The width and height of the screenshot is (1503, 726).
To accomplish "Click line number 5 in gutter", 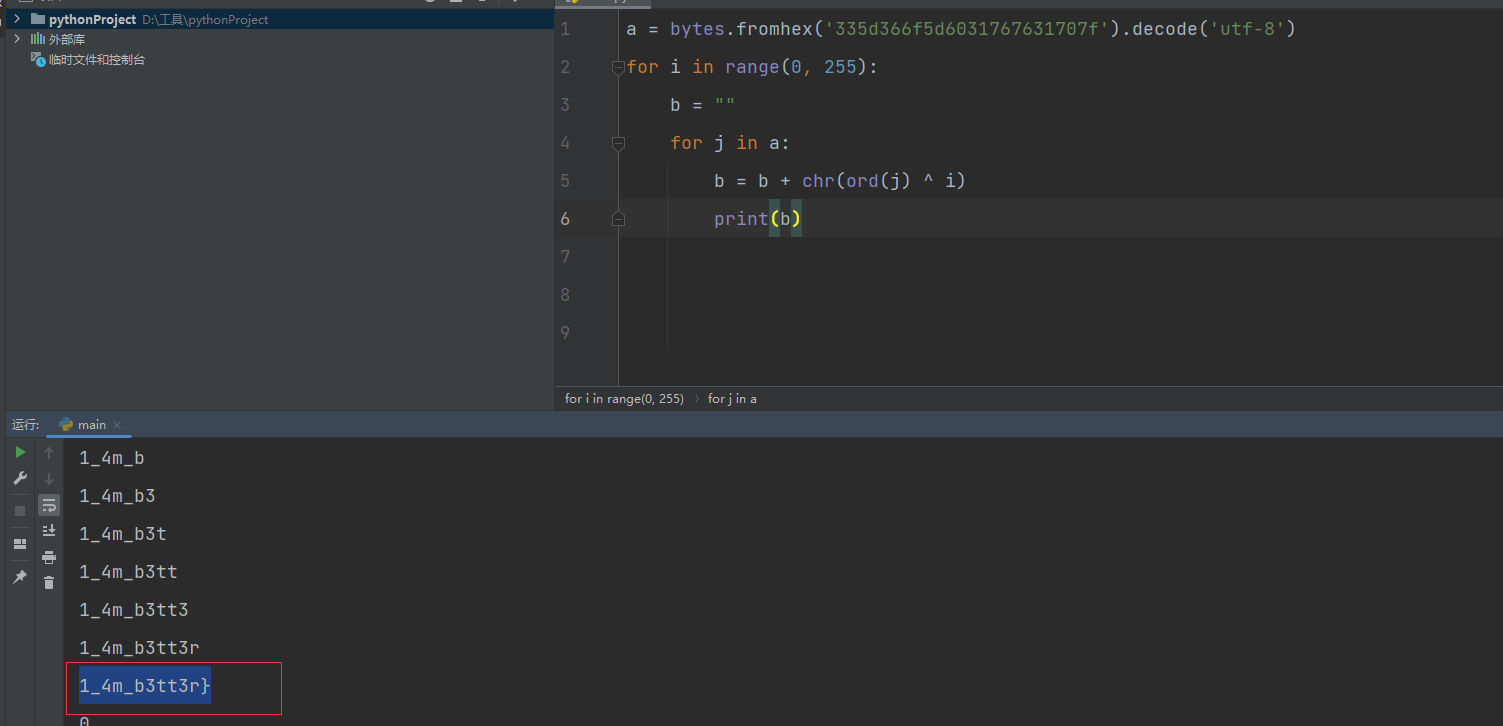I will 565,181.
